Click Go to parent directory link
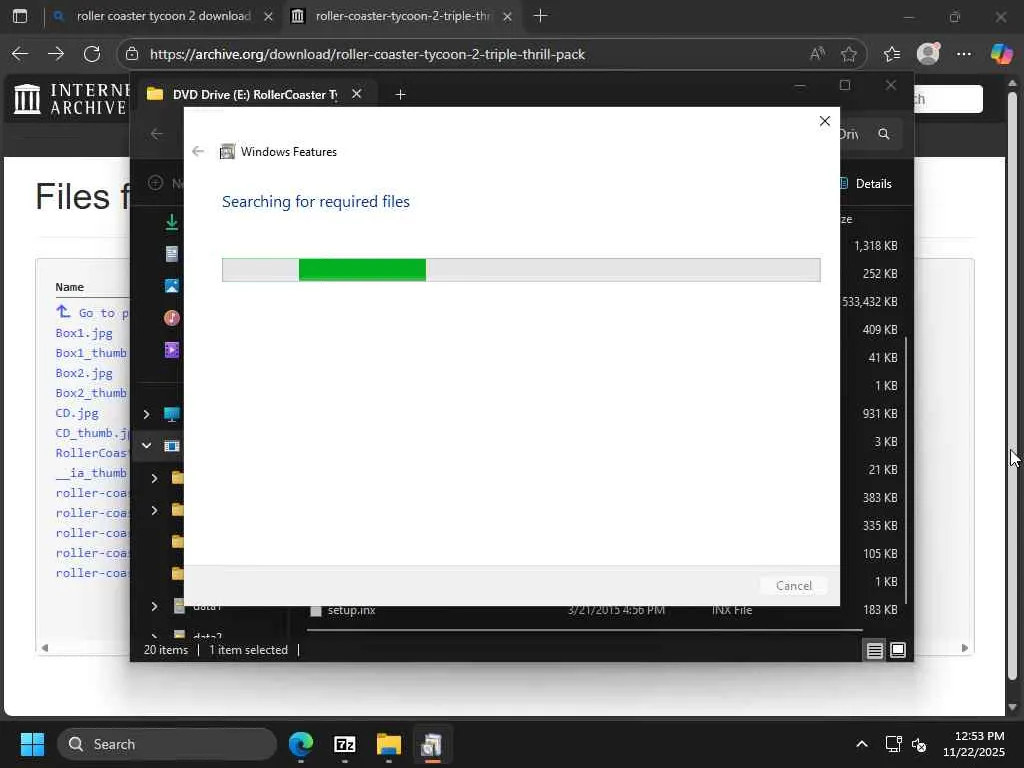 pos(92,312)
